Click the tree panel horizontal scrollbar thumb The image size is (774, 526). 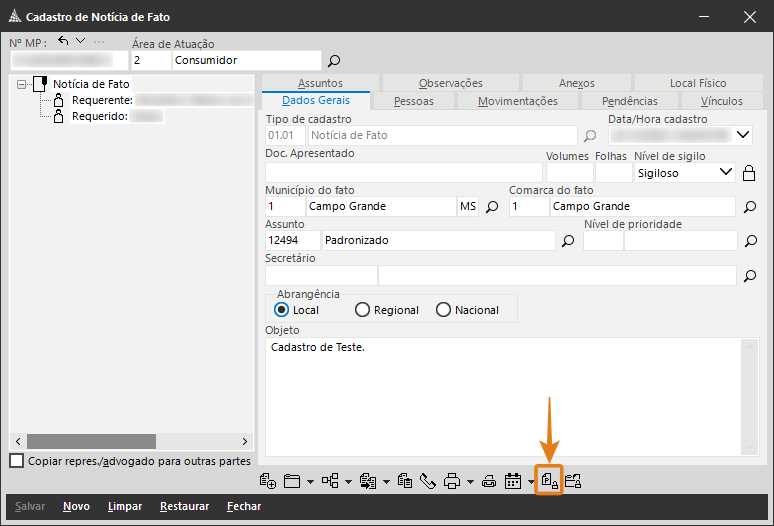pyautogui.click(x=91, y=441)
